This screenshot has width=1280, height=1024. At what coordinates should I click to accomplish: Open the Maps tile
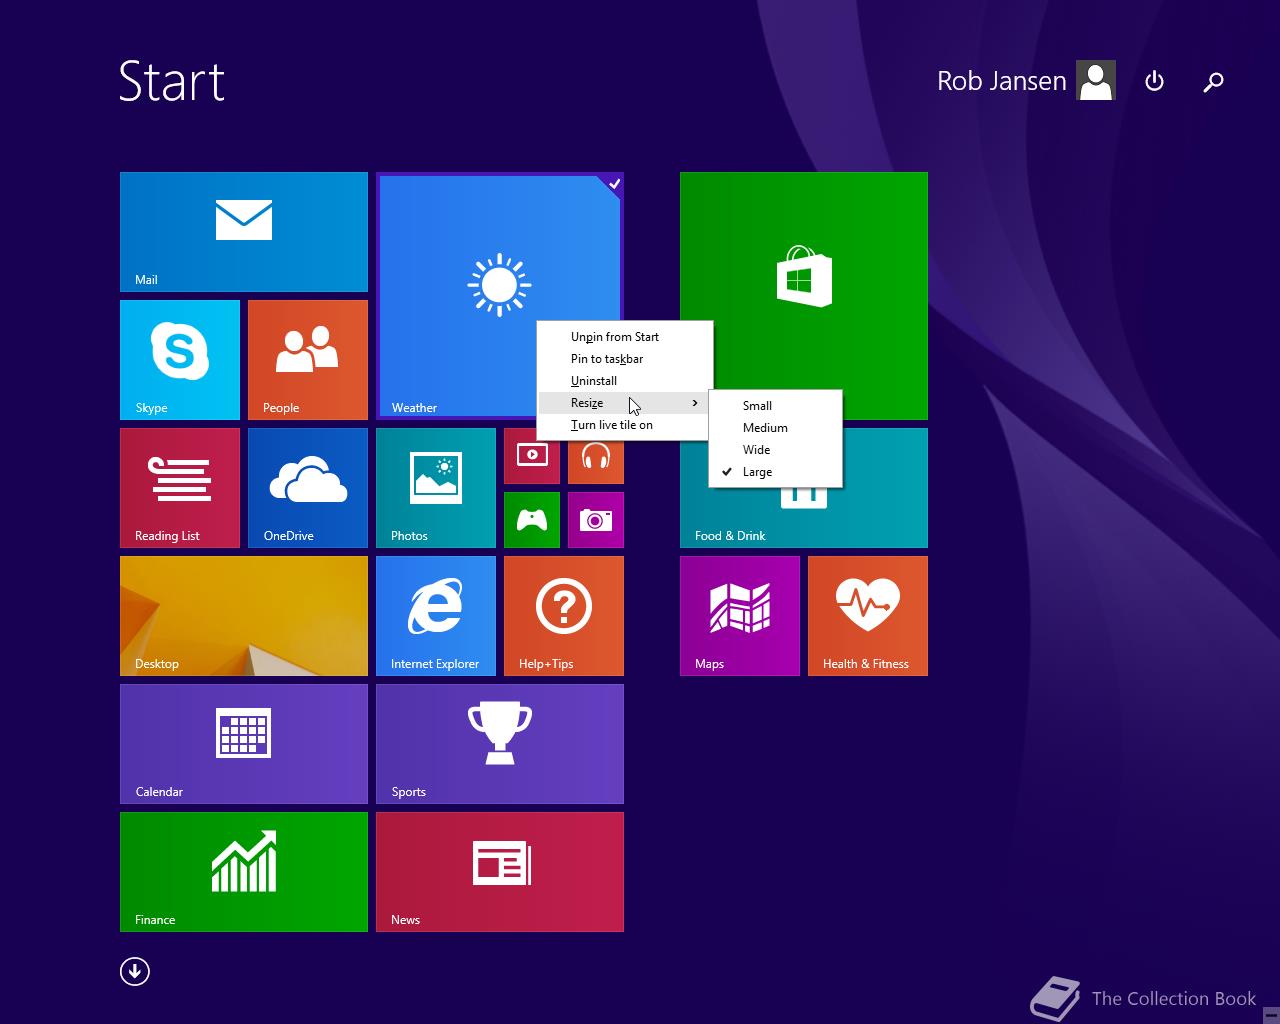[x=740, y=616]
